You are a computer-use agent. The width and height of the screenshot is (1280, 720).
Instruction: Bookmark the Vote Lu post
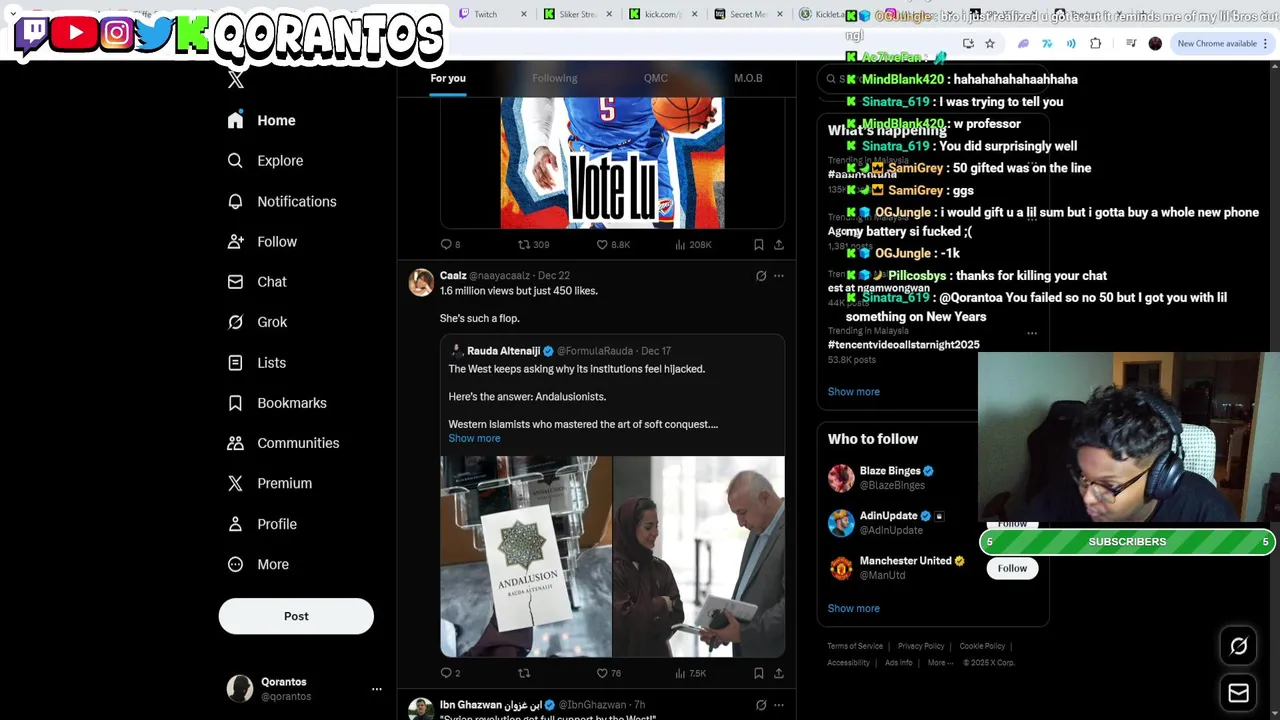(759, 244)
